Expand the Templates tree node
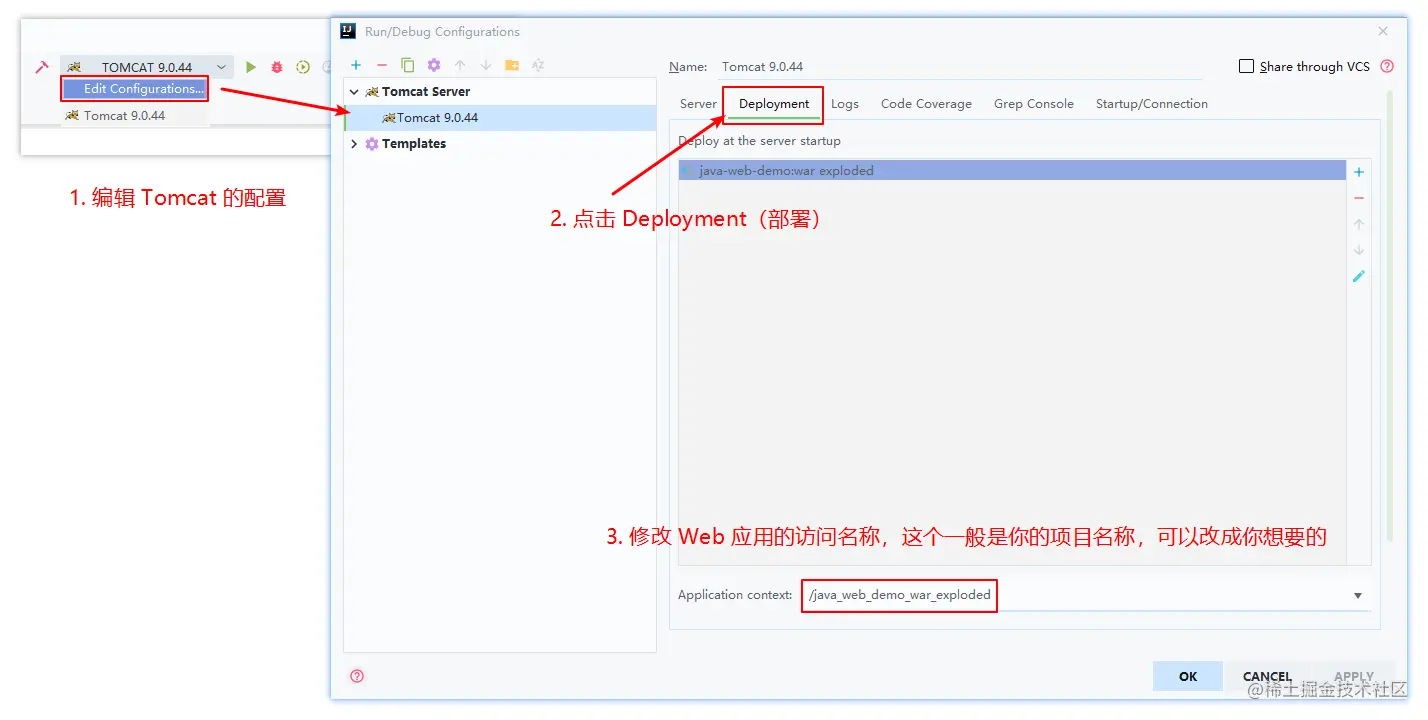Image resolution: width=1428 pixels, height=720 pixels. (x=354, y=143)
